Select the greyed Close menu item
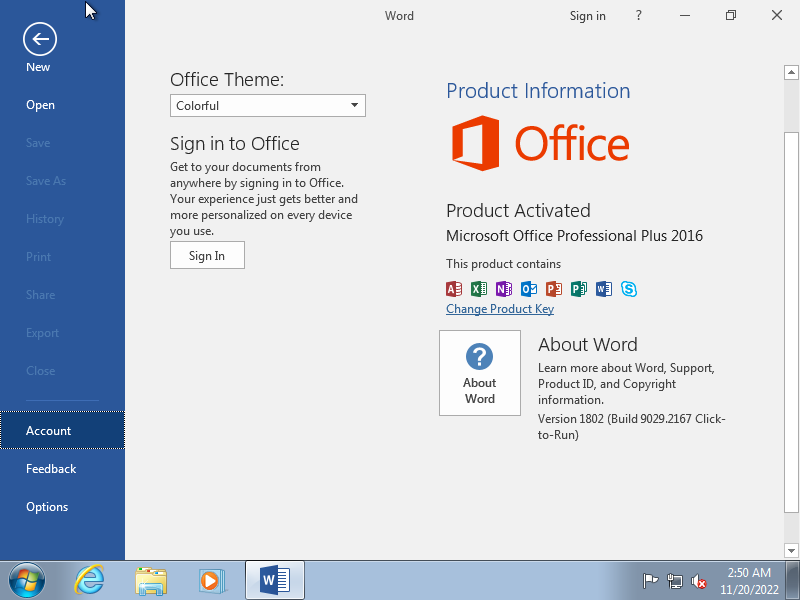Screen dimensions: 800x600 point(62,371)
